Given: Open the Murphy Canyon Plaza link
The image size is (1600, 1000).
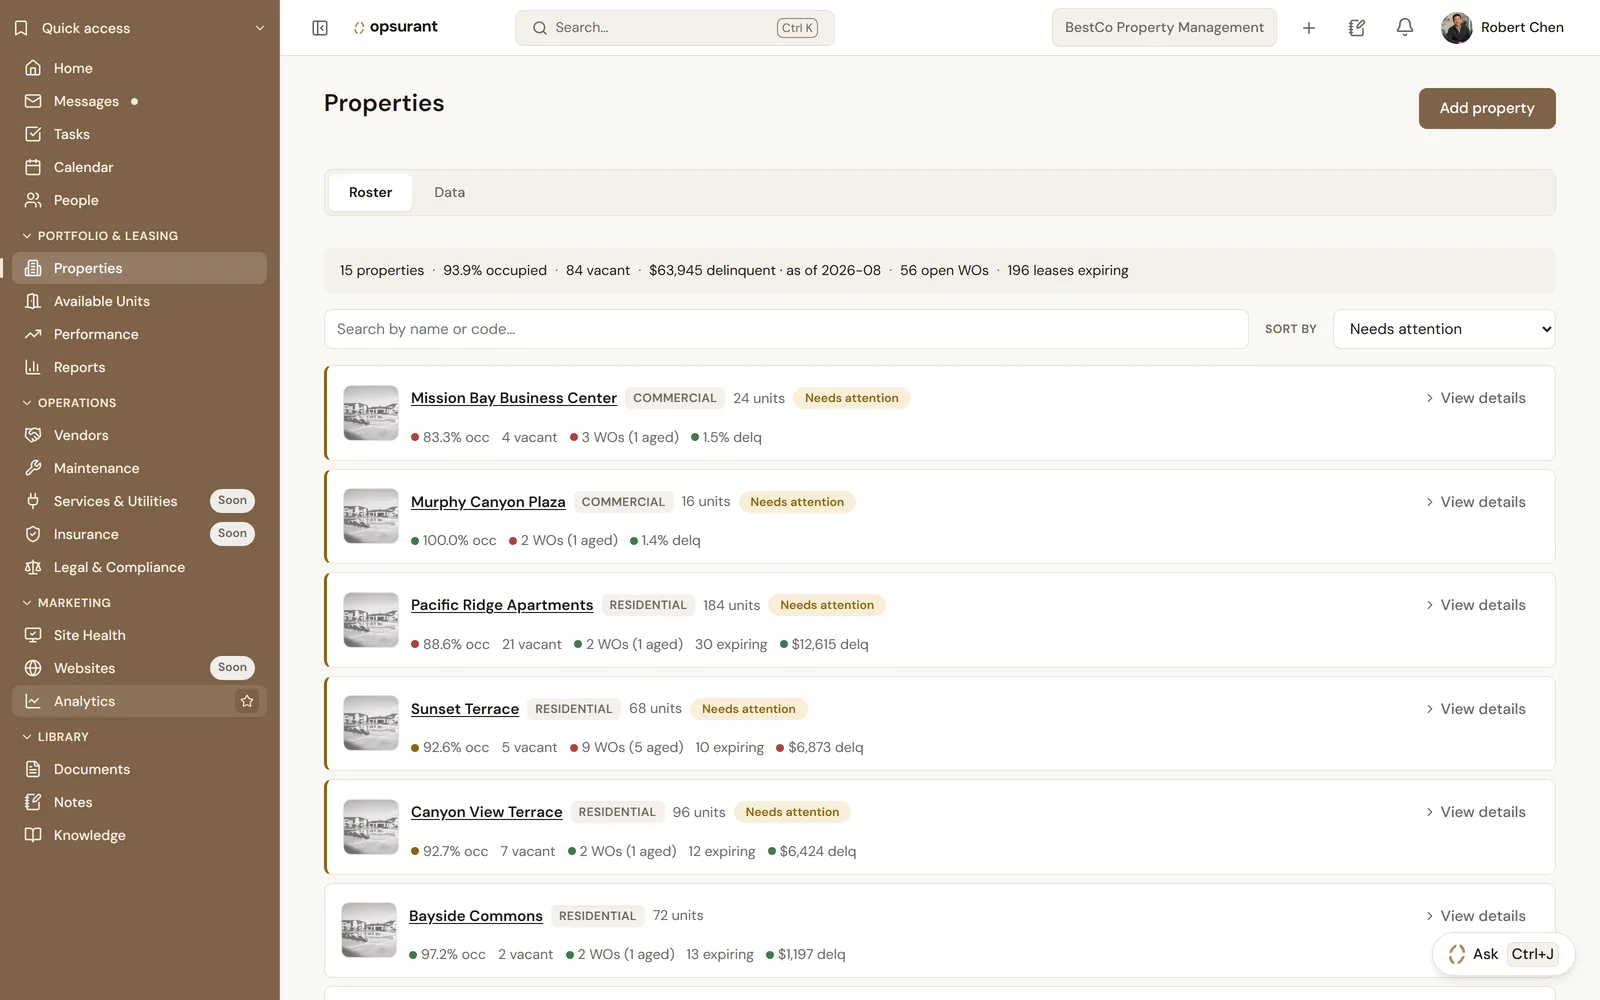Looking at the screenshot, I should [x=488, y=502].
